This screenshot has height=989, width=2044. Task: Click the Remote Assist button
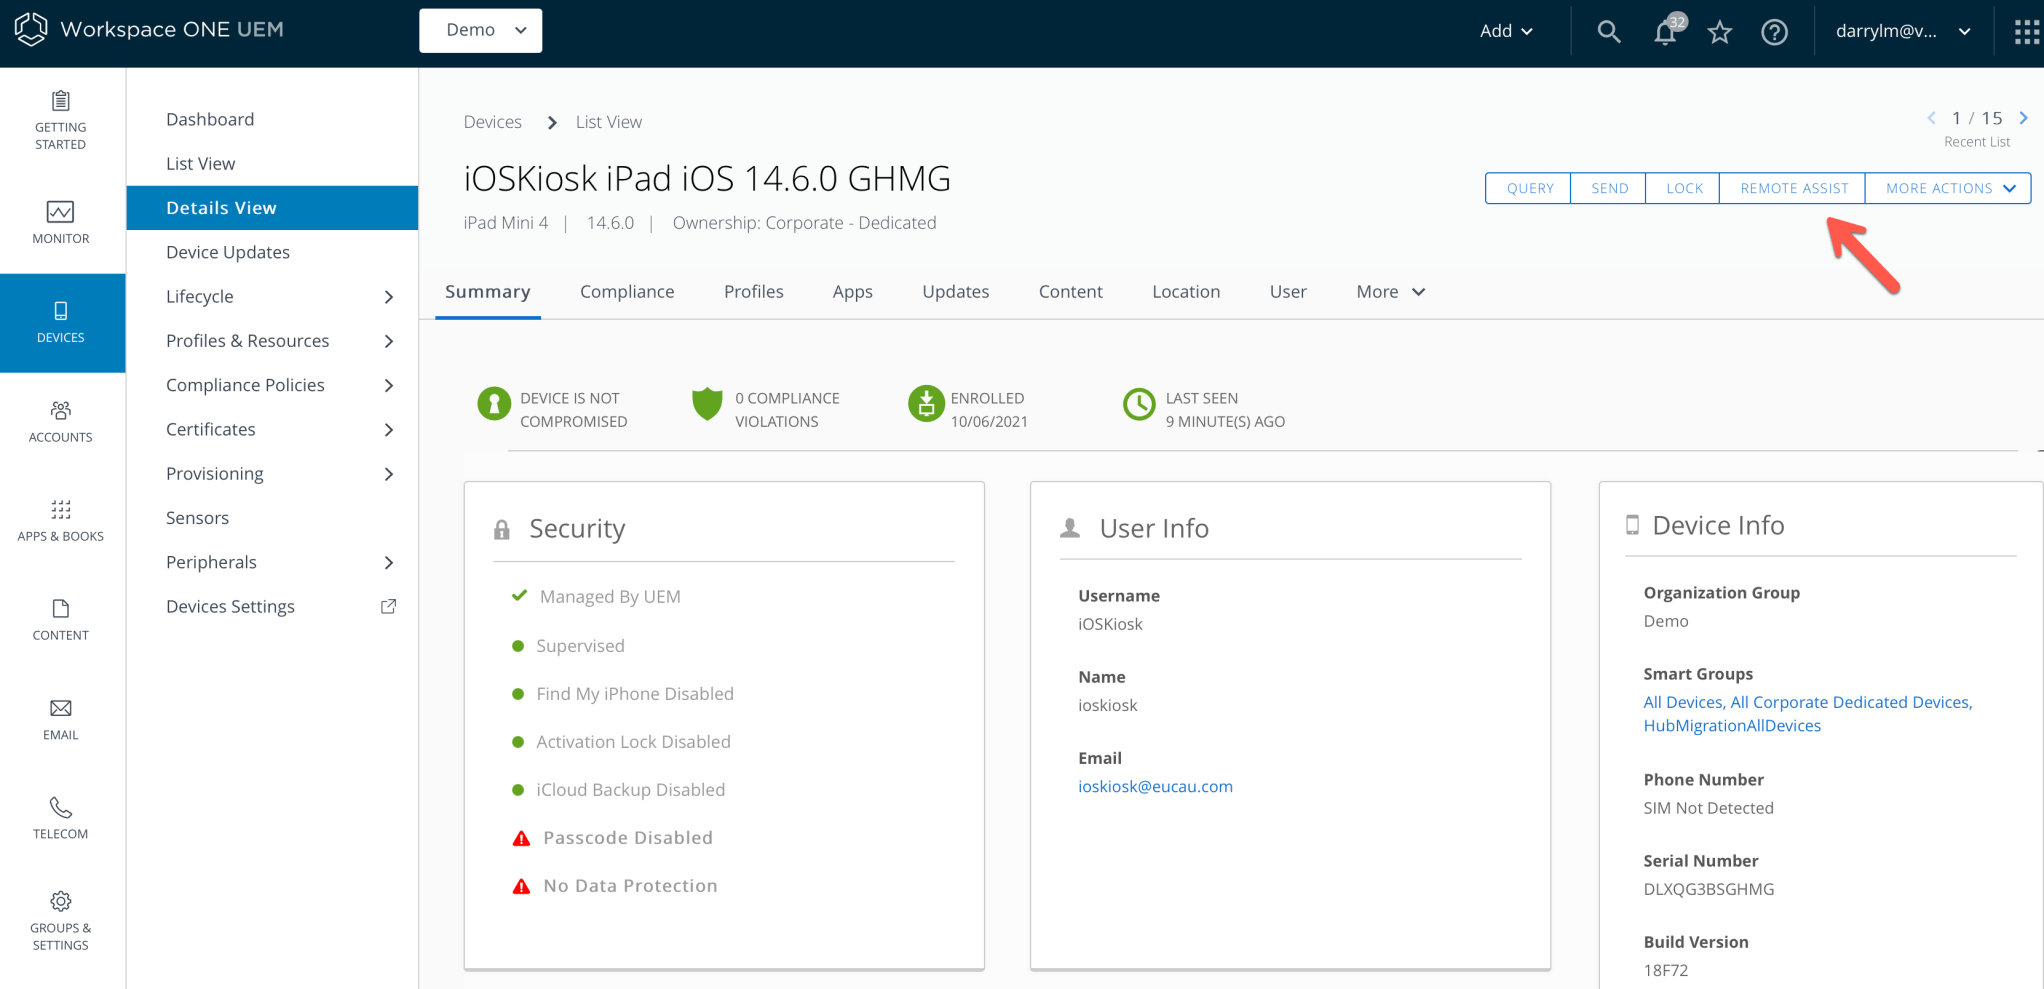[x=1792, y=188]
